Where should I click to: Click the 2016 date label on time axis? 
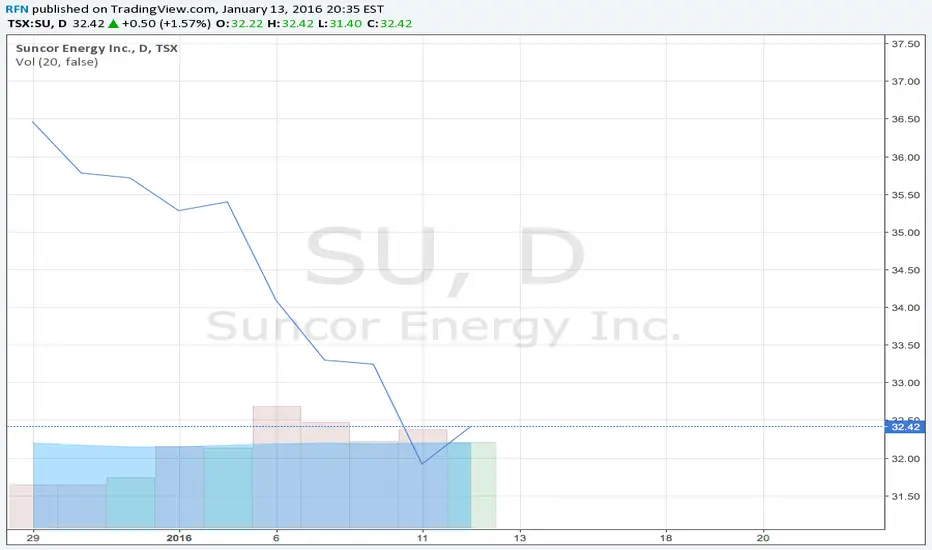(x=179, y=538)
